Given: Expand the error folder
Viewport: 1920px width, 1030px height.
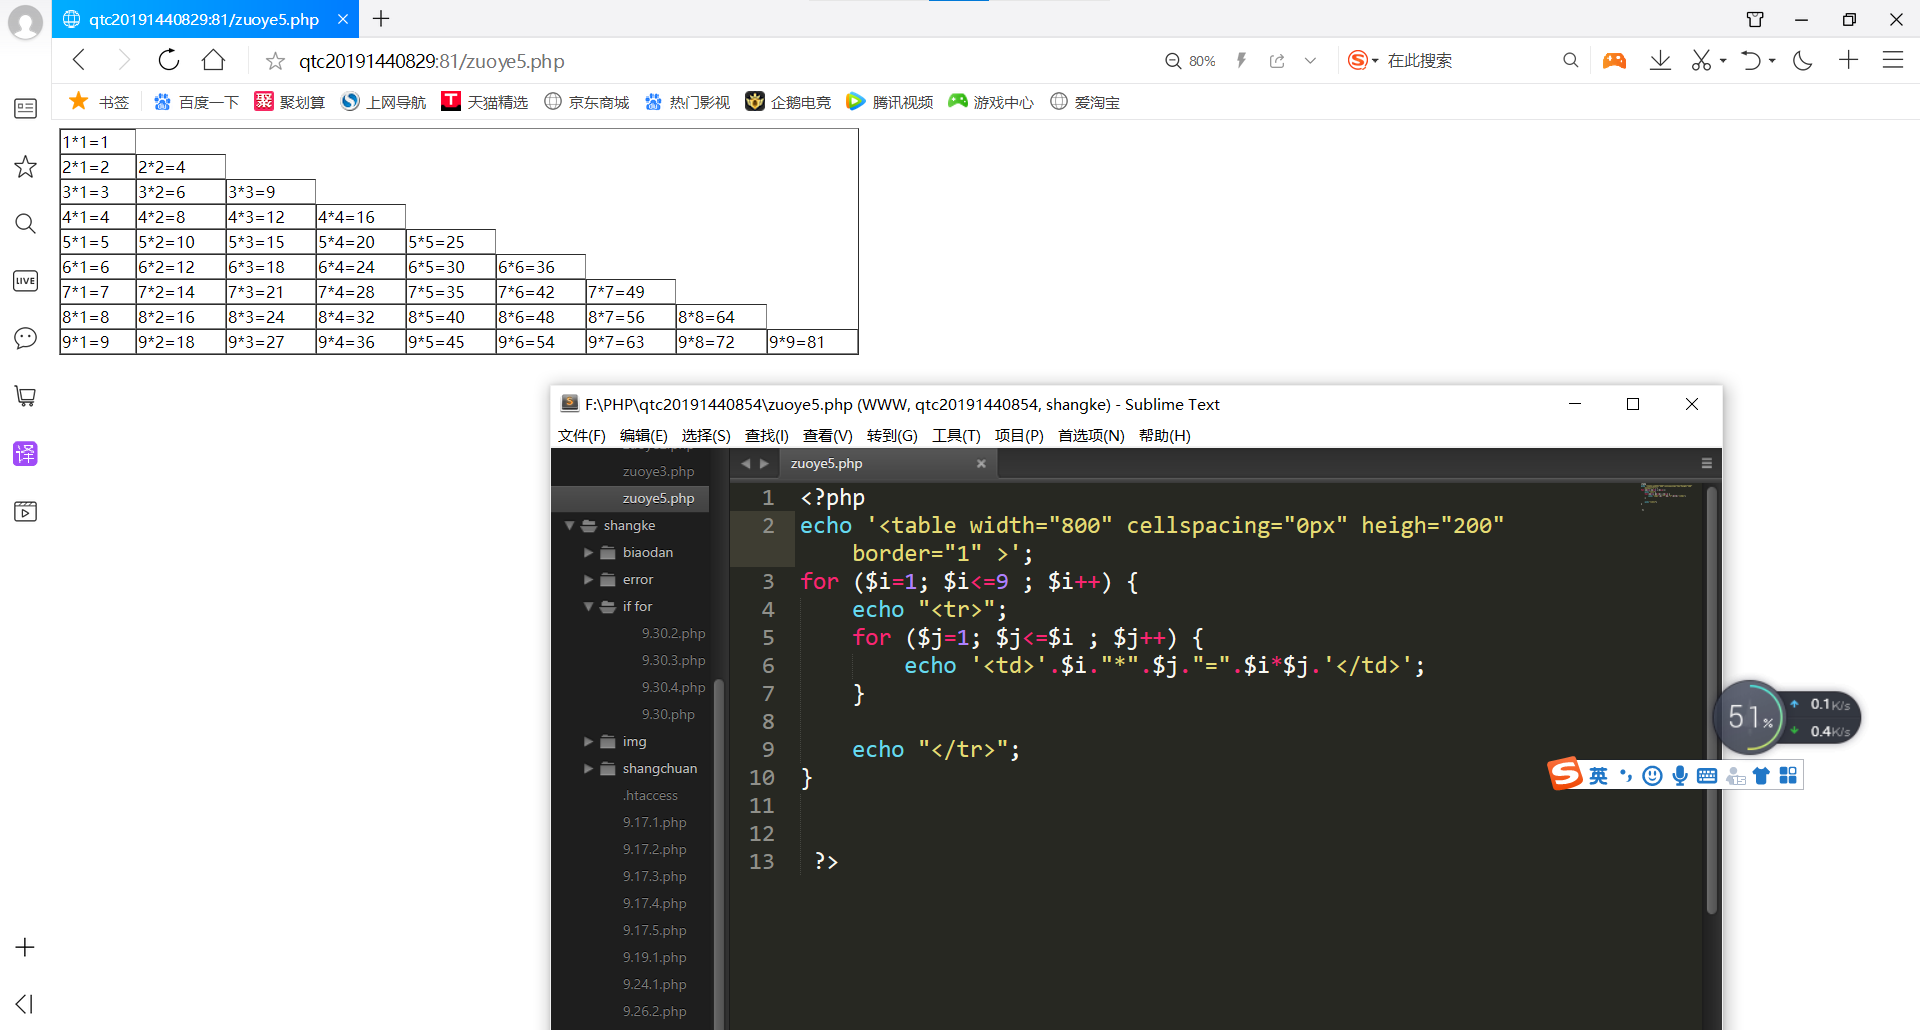Looking at the screenshot, I should click(588, 579).
